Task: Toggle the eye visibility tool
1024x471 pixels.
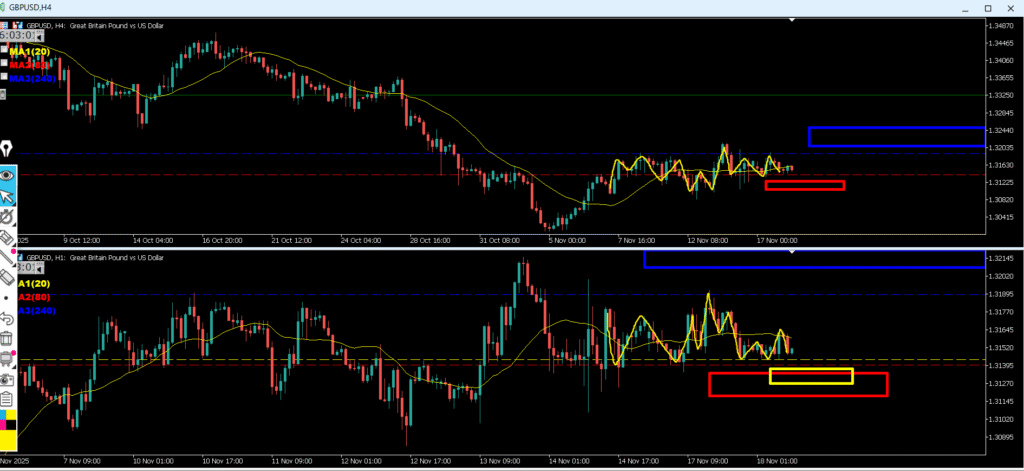Action: point(8,175)
